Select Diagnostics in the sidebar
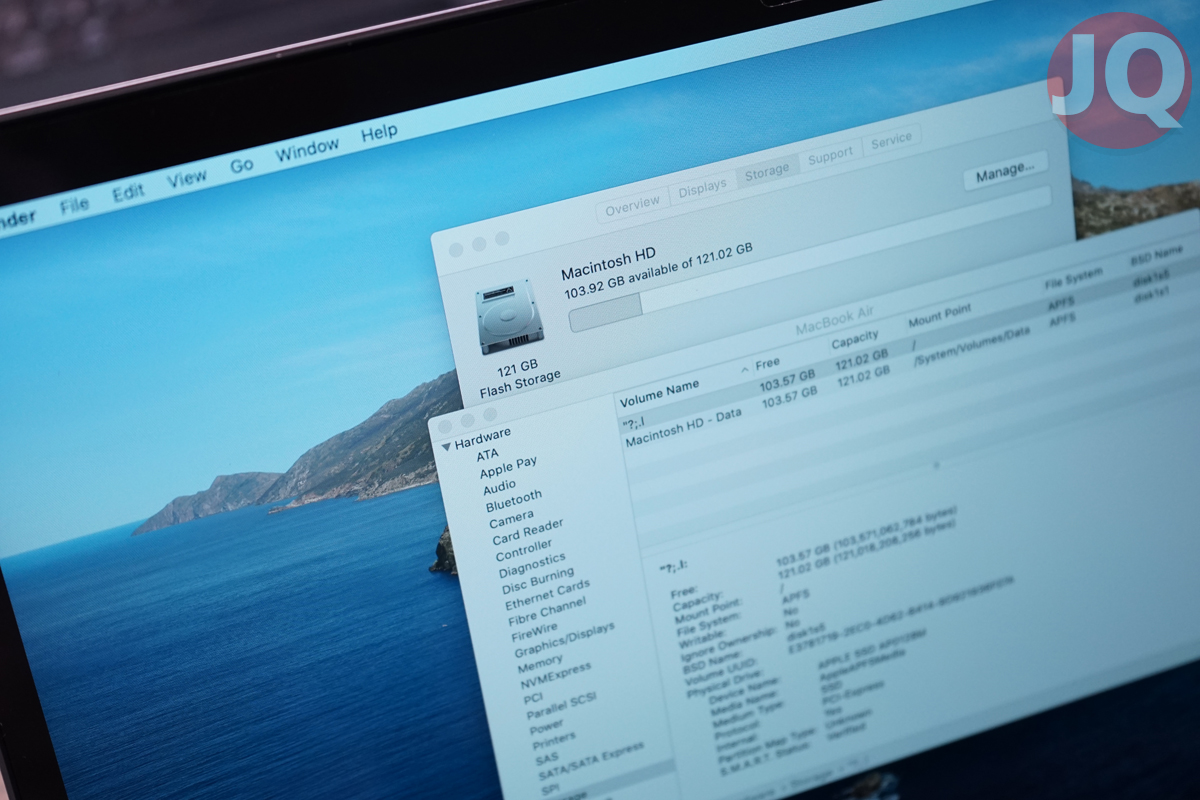 click(x=532, y=565)
